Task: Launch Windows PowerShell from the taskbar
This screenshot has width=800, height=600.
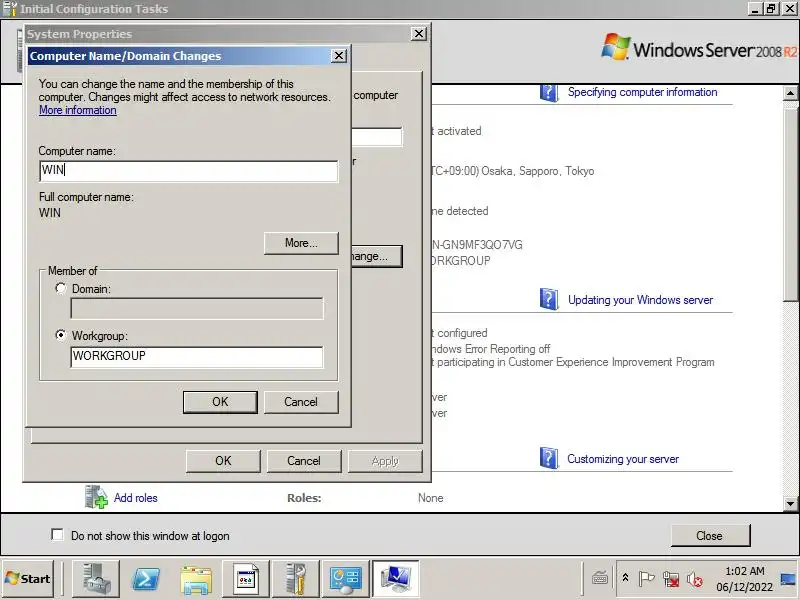Action: [x=146, y=579]
